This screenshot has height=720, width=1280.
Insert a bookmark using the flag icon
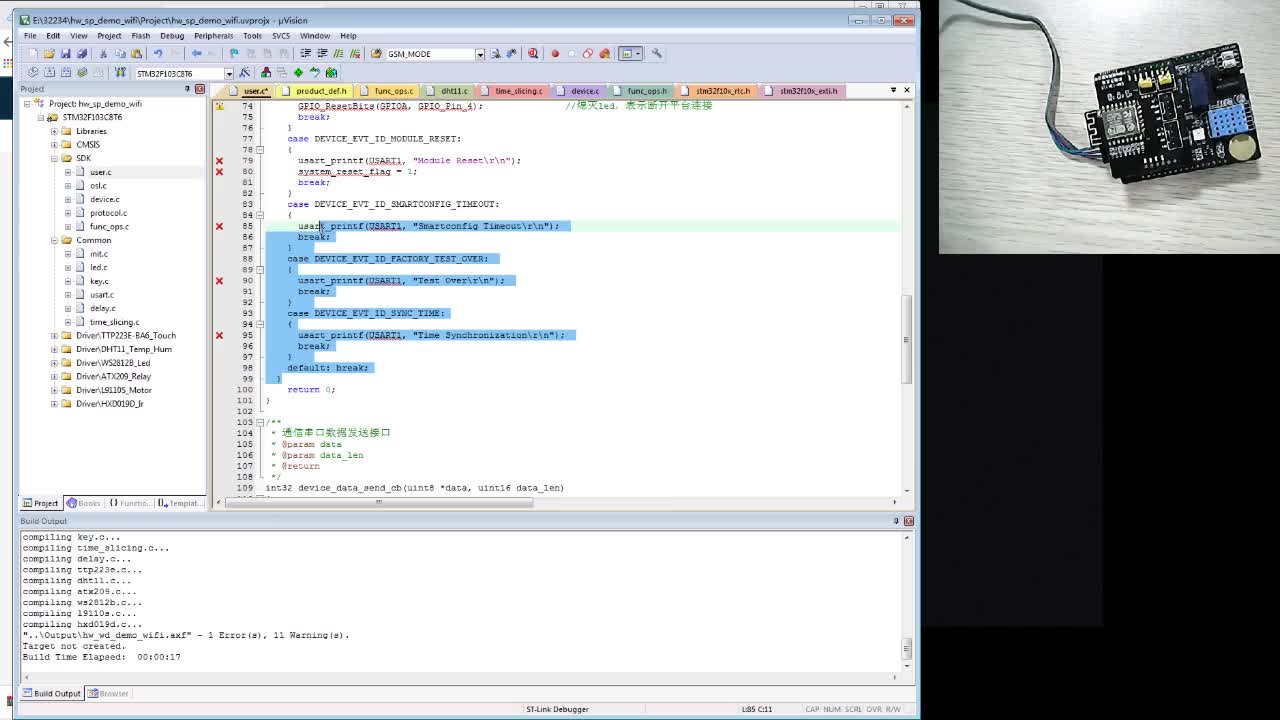click(x=234, y=54)
